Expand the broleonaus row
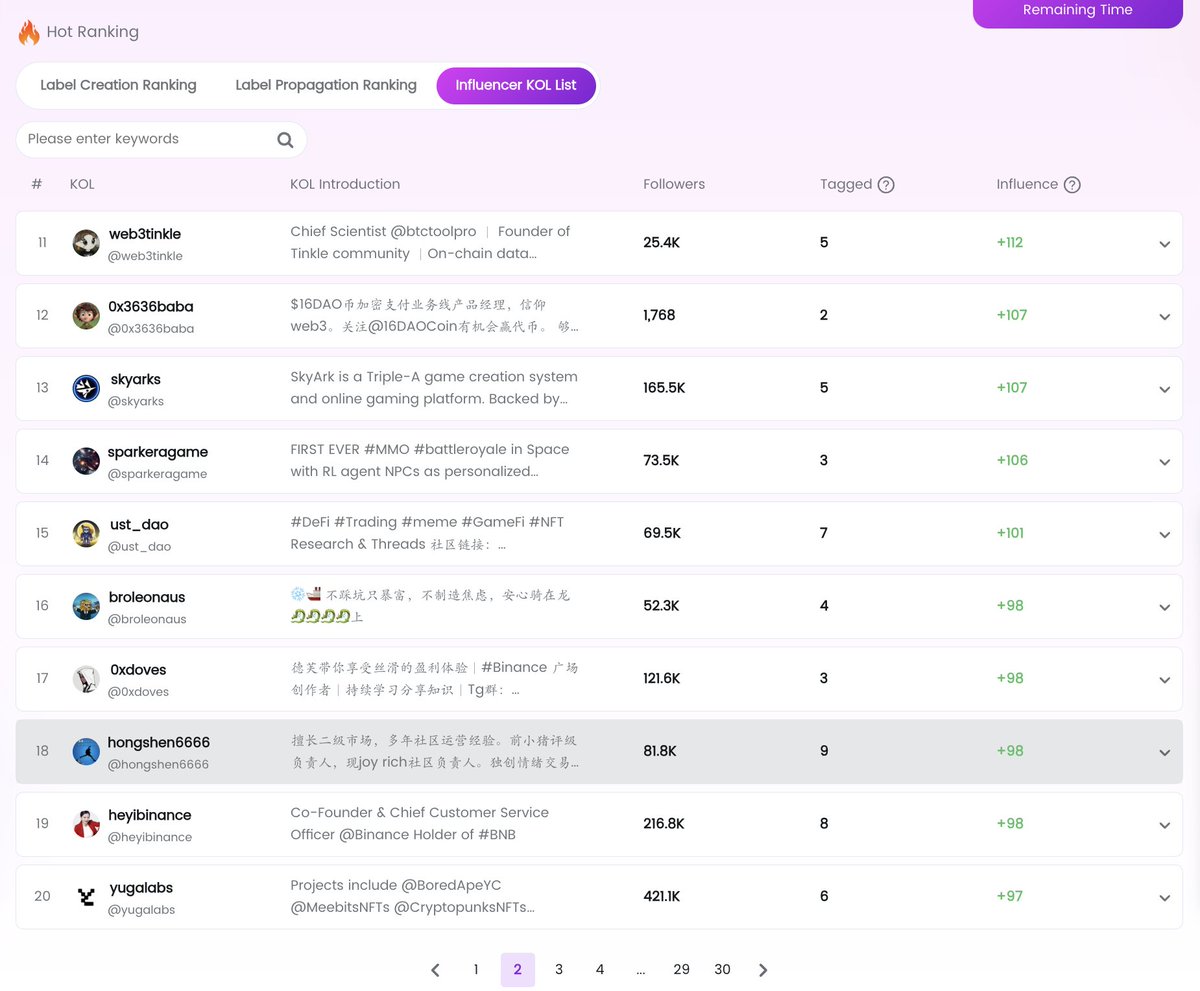Image resolution: width=1200 pixels, height=991 pixels. coord(1164,607)
